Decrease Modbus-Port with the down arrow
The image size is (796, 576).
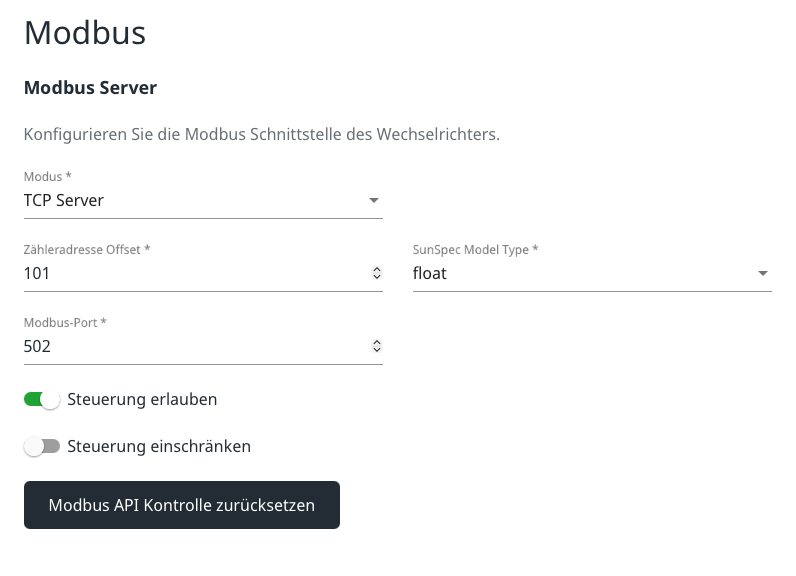tap(377, 350)
